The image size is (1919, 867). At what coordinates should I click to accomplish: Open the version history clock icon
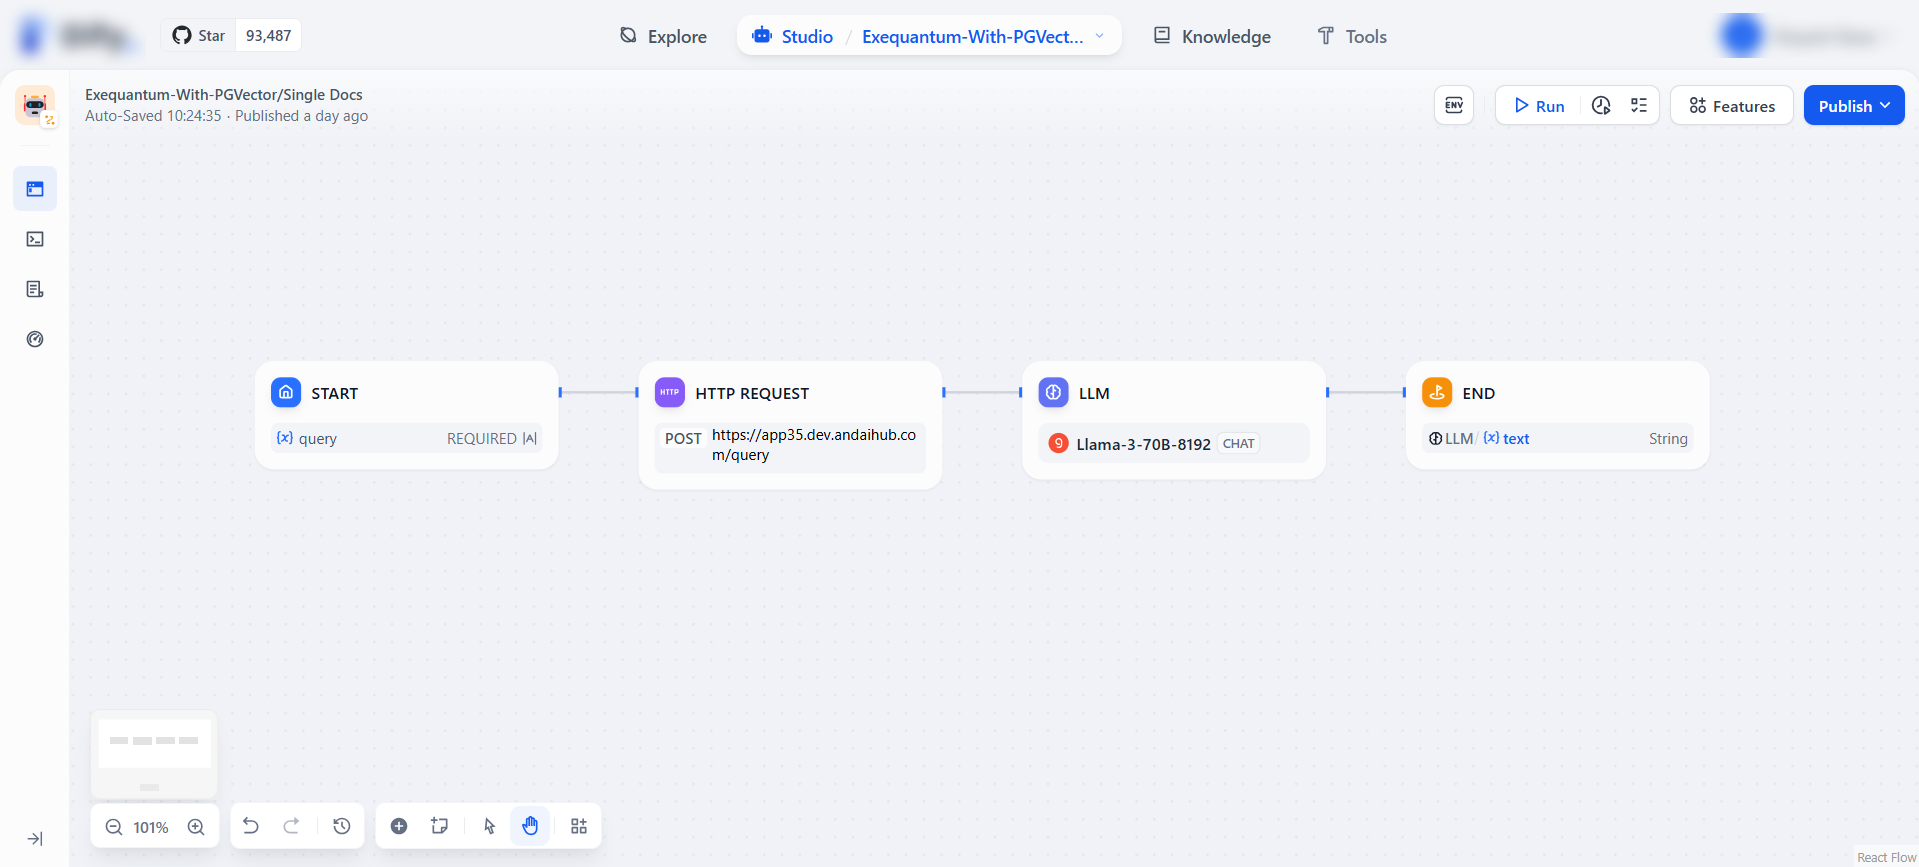pos(342,826)
